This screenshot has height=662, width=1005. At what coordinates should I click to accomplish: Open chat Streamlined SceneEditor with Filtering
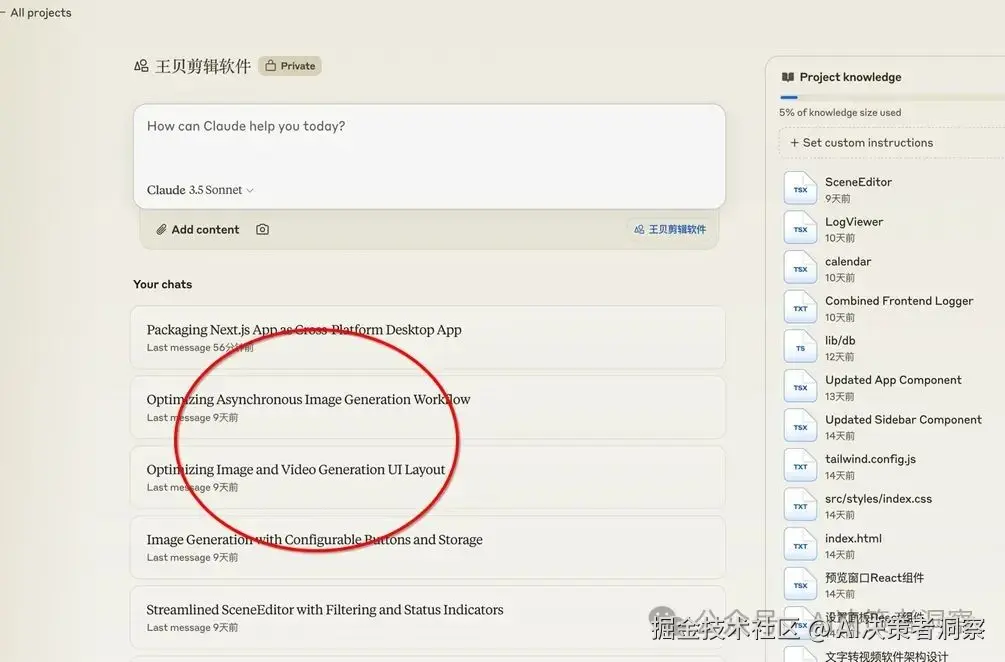(428, 617)
